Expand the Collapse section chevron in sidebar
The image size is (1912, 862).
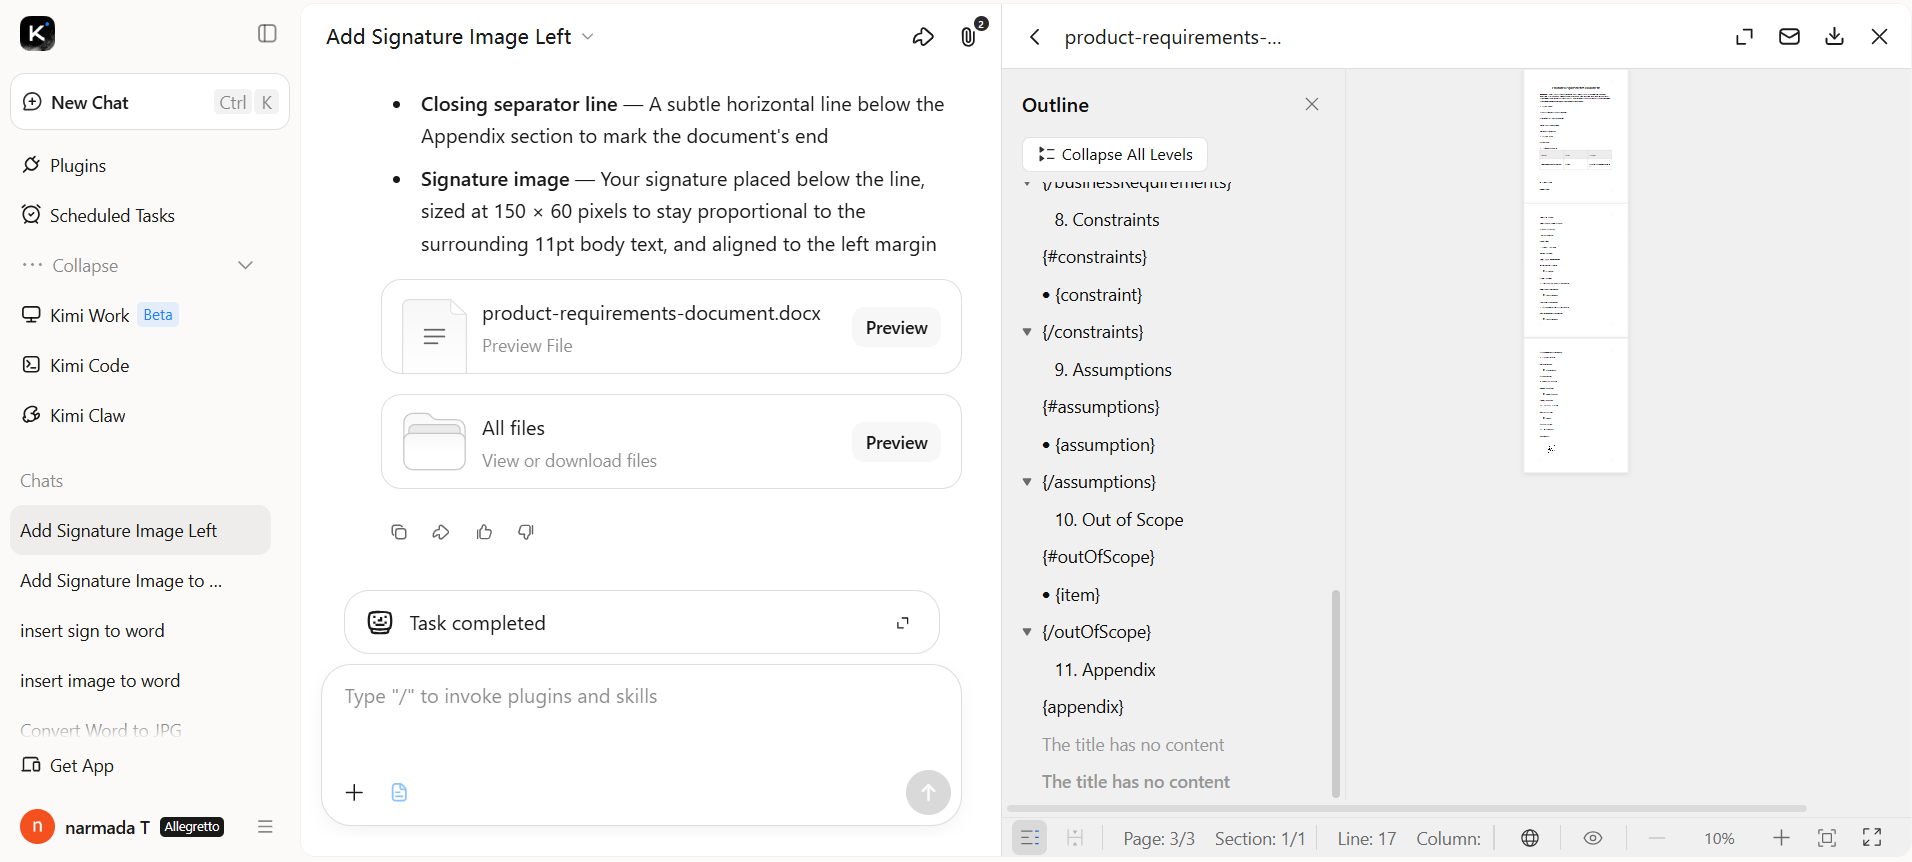(245, 265)
